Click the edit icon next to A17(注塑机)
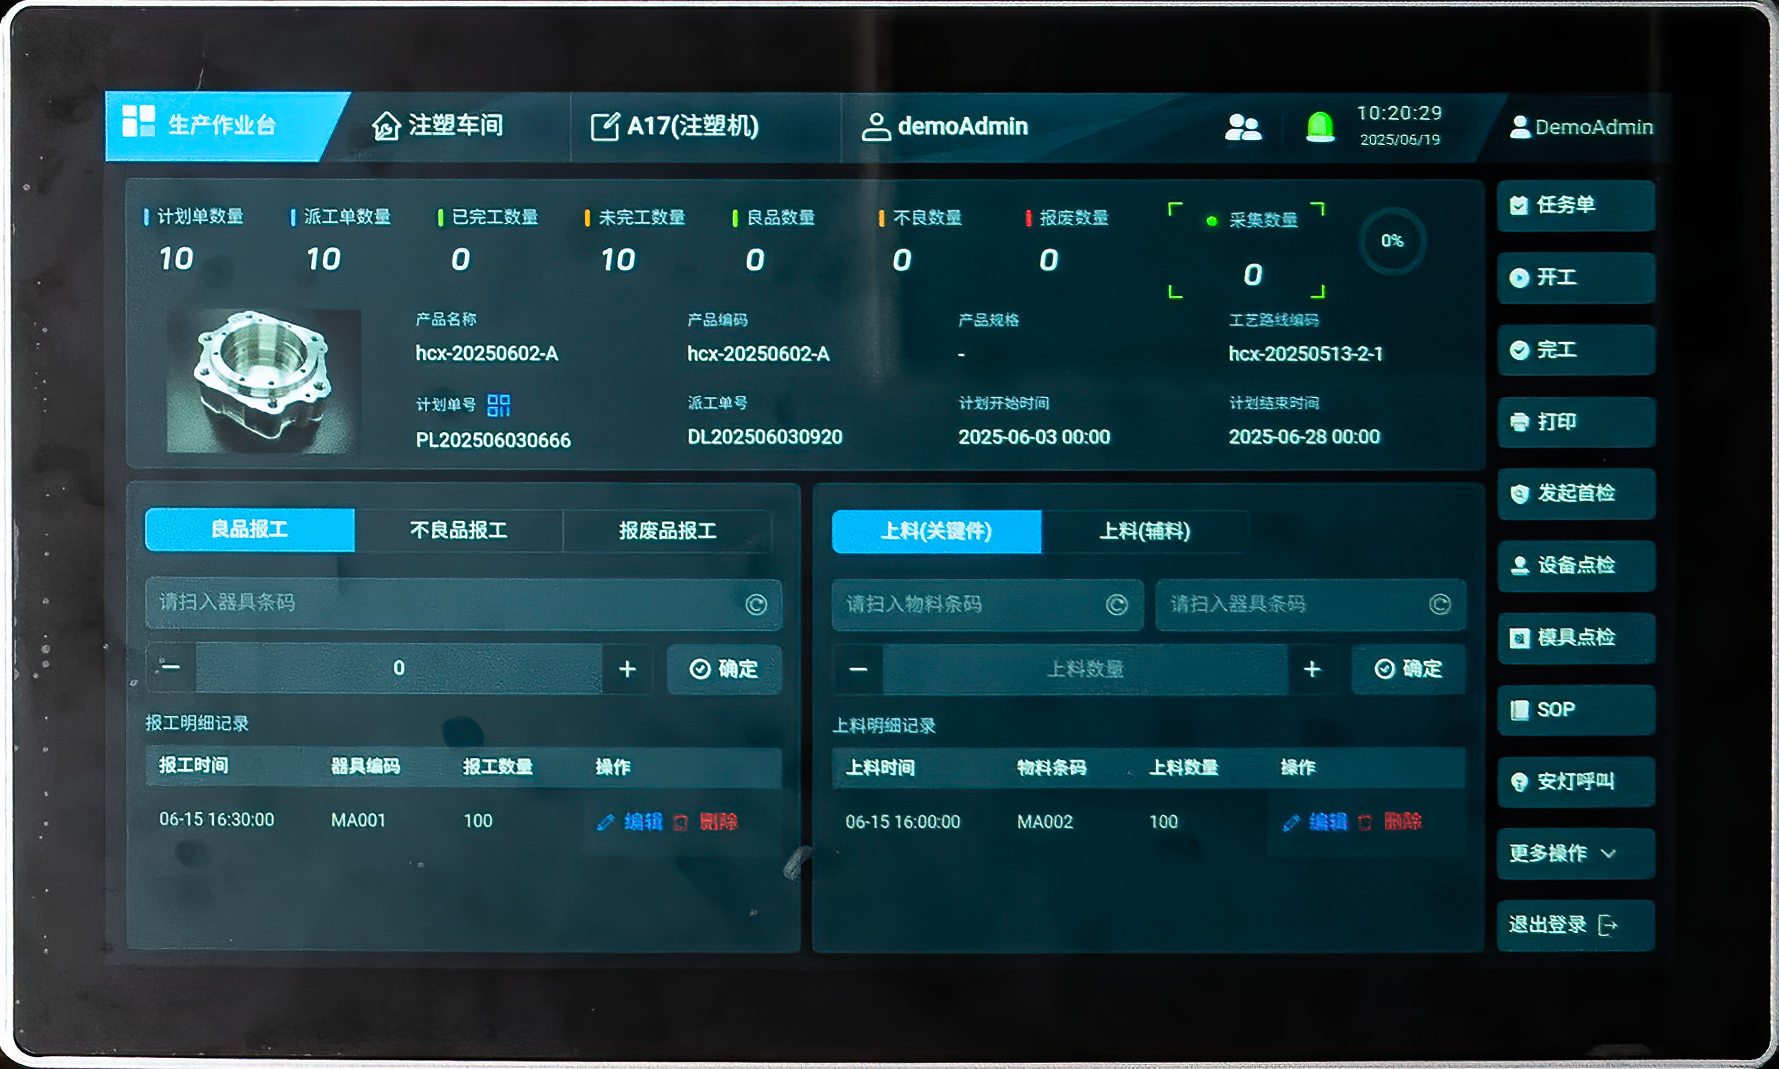1779x1069 pixels. click(x=604, y=126)
